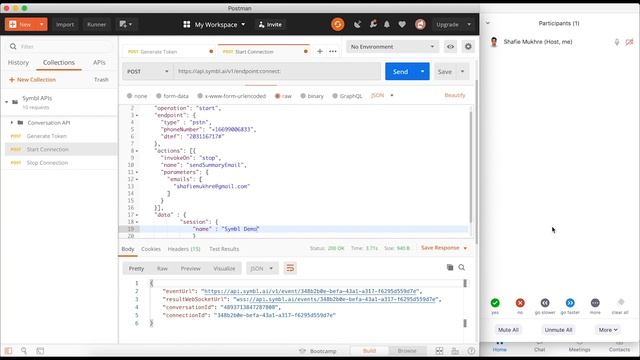Switch to the APIs sidebar tab
The image size is (640, 360).
point(99,62)
